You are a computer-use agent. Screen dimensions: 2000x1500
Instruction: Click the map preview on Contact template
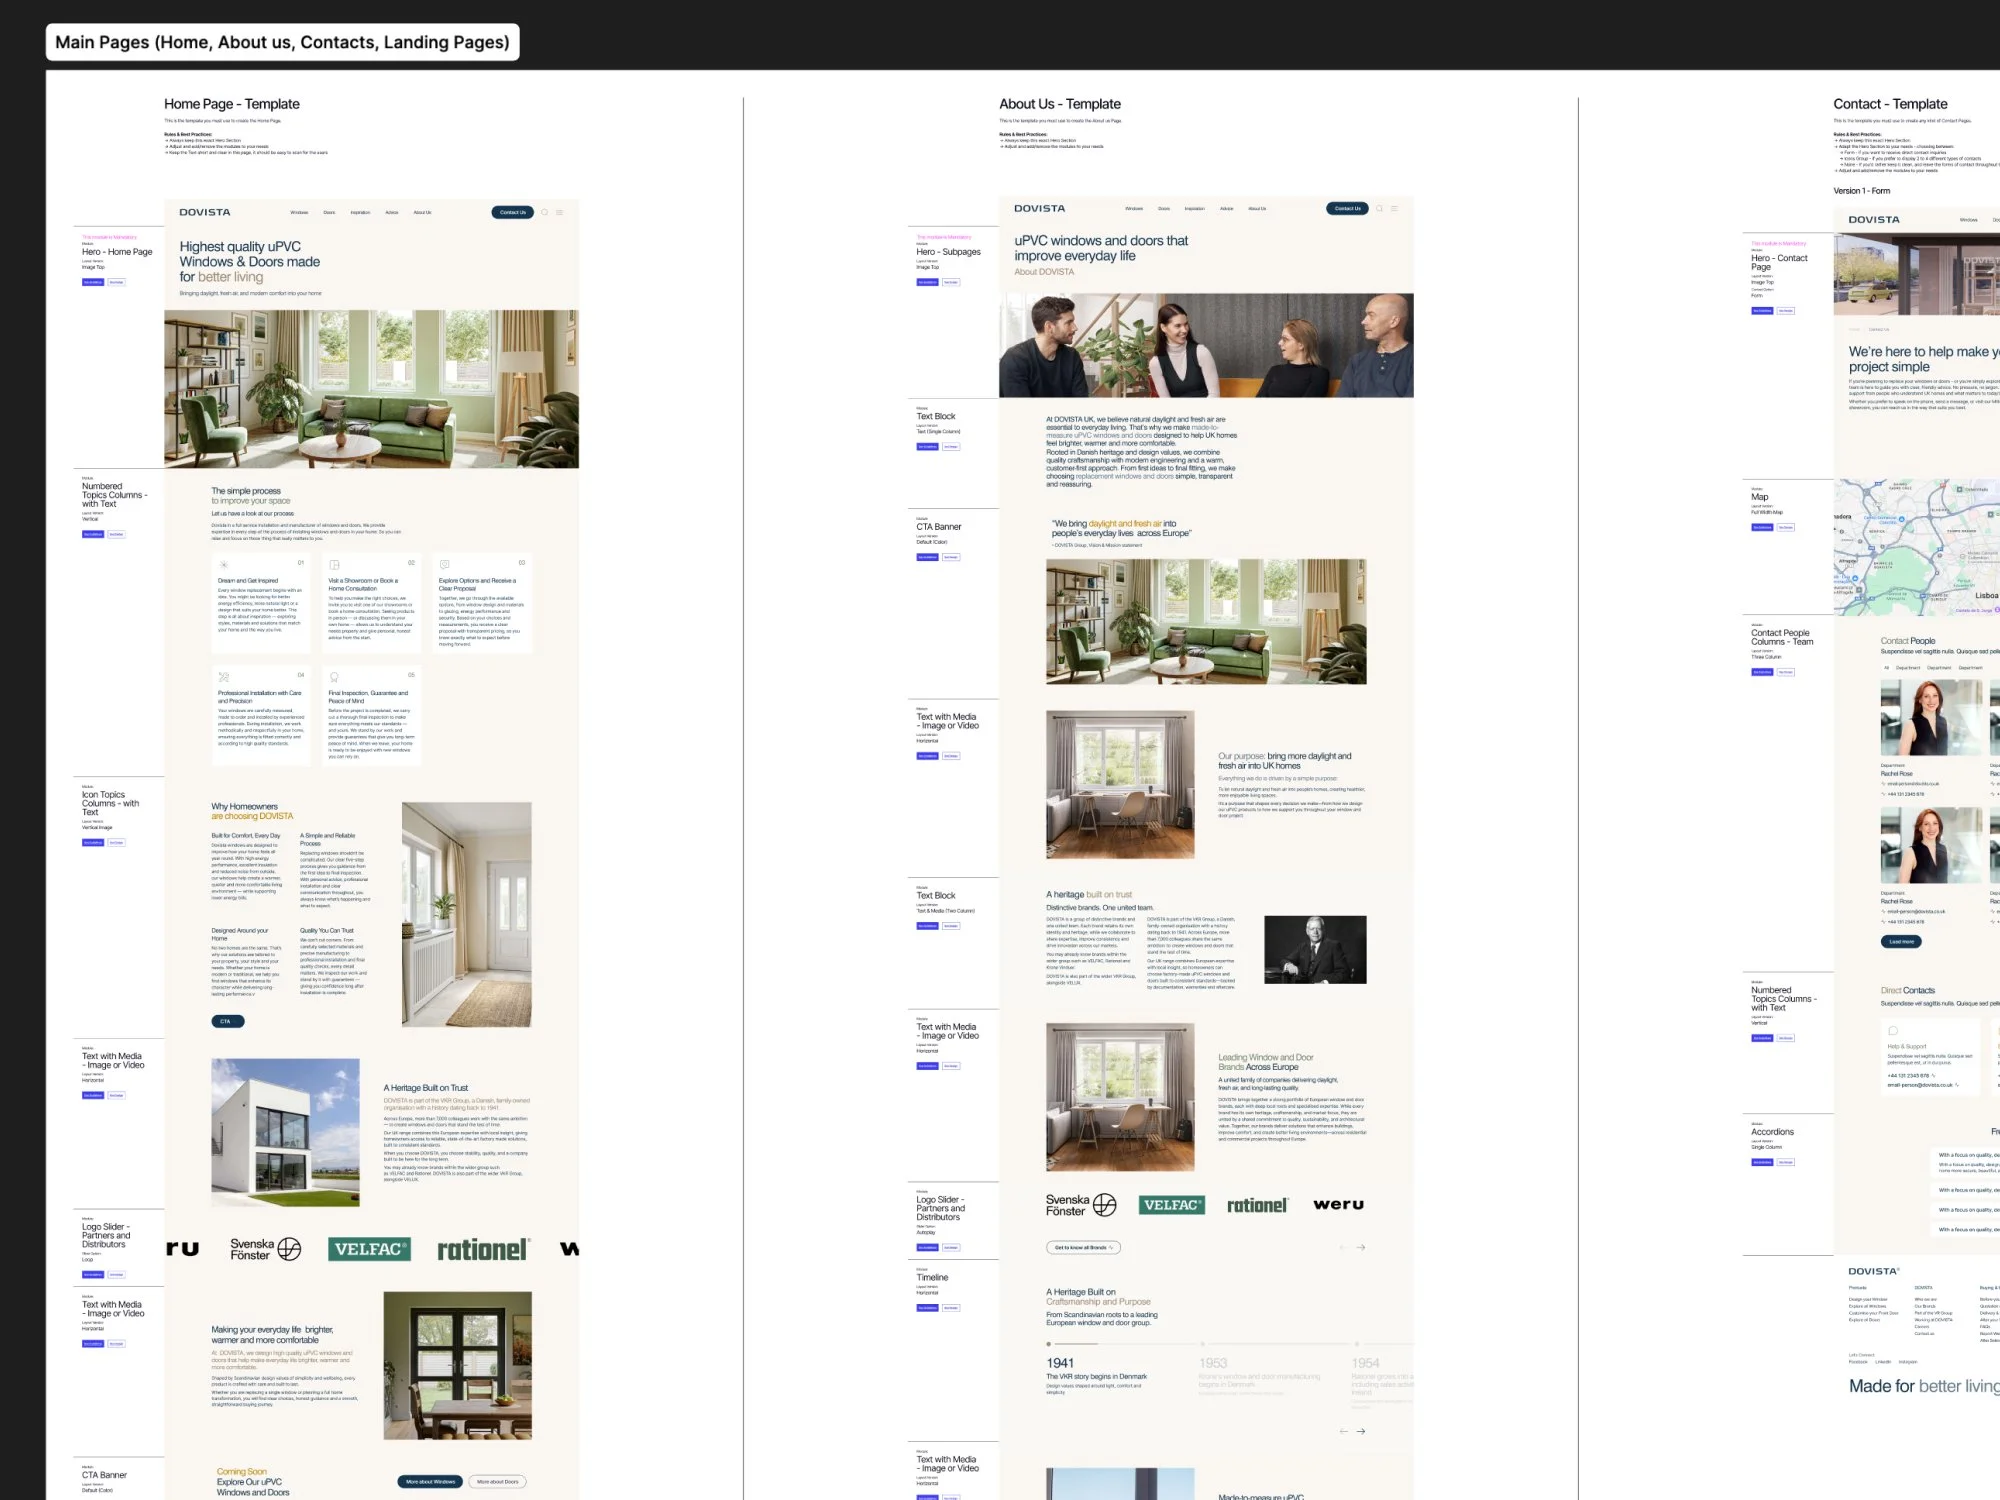tap(1915, 547)
